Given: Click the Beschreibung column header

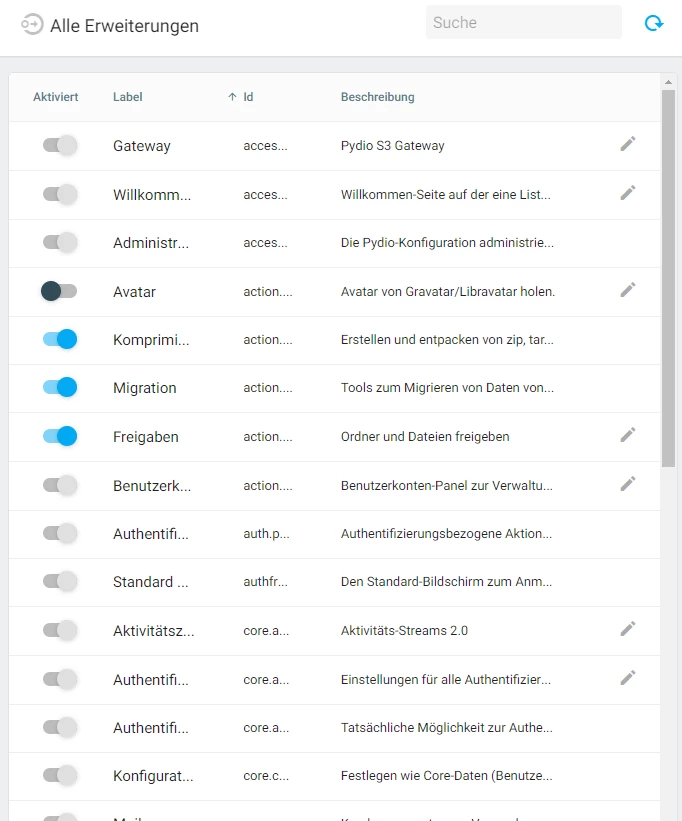Looking at the screenshot, I should coord(377,97).
